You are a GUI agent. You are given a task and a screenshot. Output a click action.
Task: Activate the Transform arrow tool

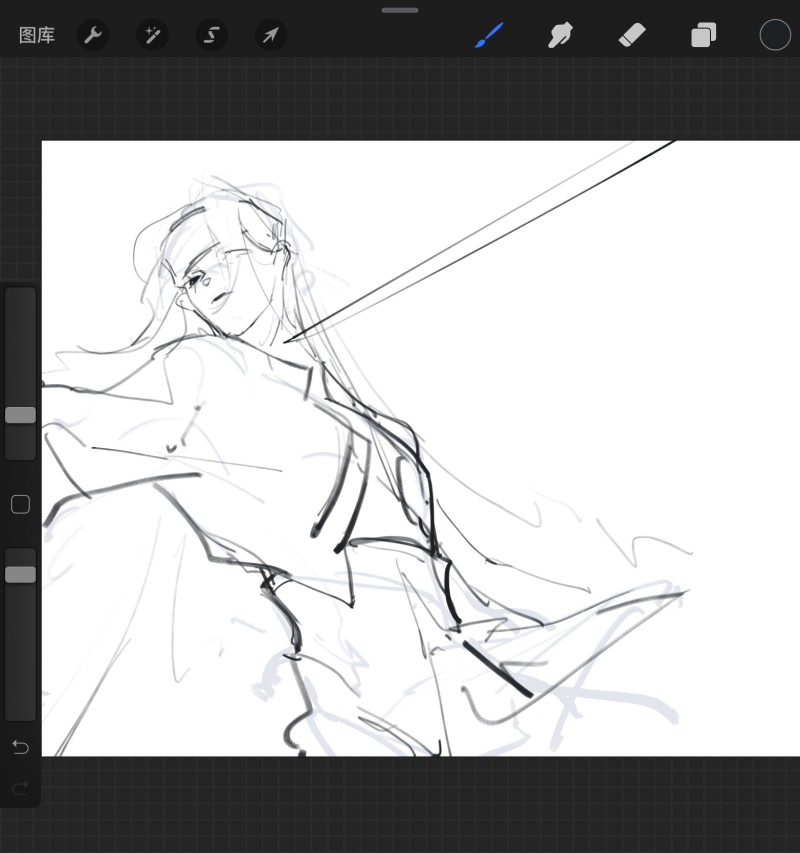pyautogui.click(x=271, y=35)
